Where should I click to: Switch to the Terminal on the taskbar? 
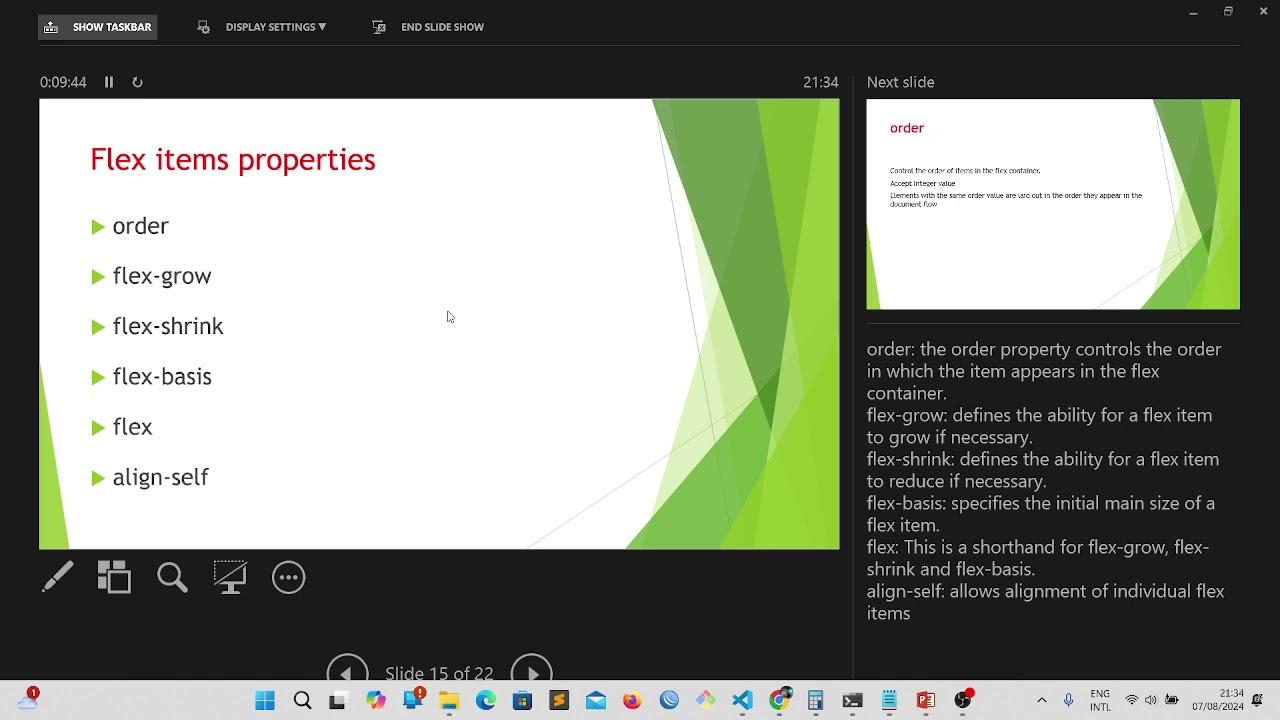click(x=852, y=701)
